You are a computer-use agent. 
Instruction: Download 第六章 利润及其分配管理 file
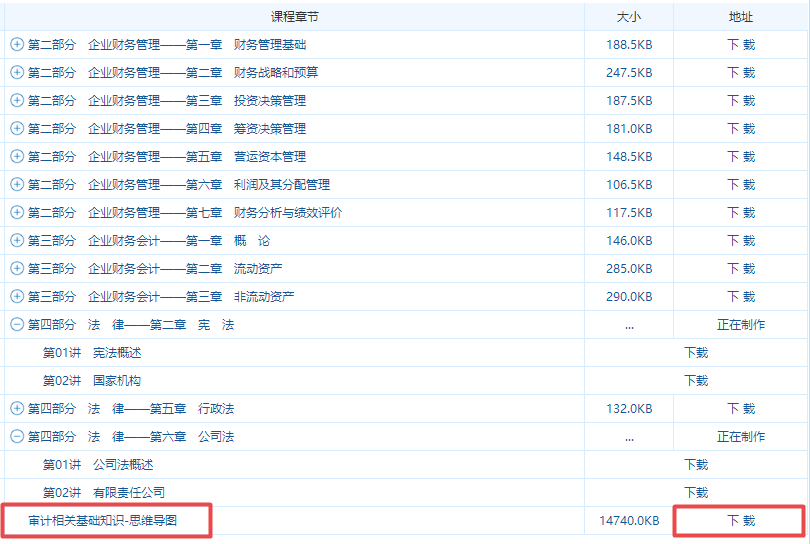[741, 184]
